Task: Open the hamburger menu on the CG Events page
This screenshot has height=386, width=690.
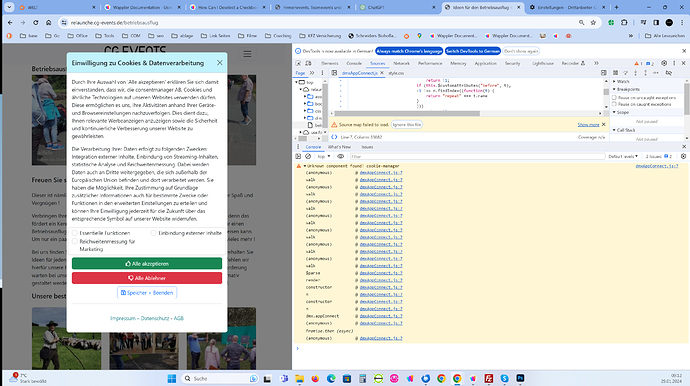Action: point(247,54)
